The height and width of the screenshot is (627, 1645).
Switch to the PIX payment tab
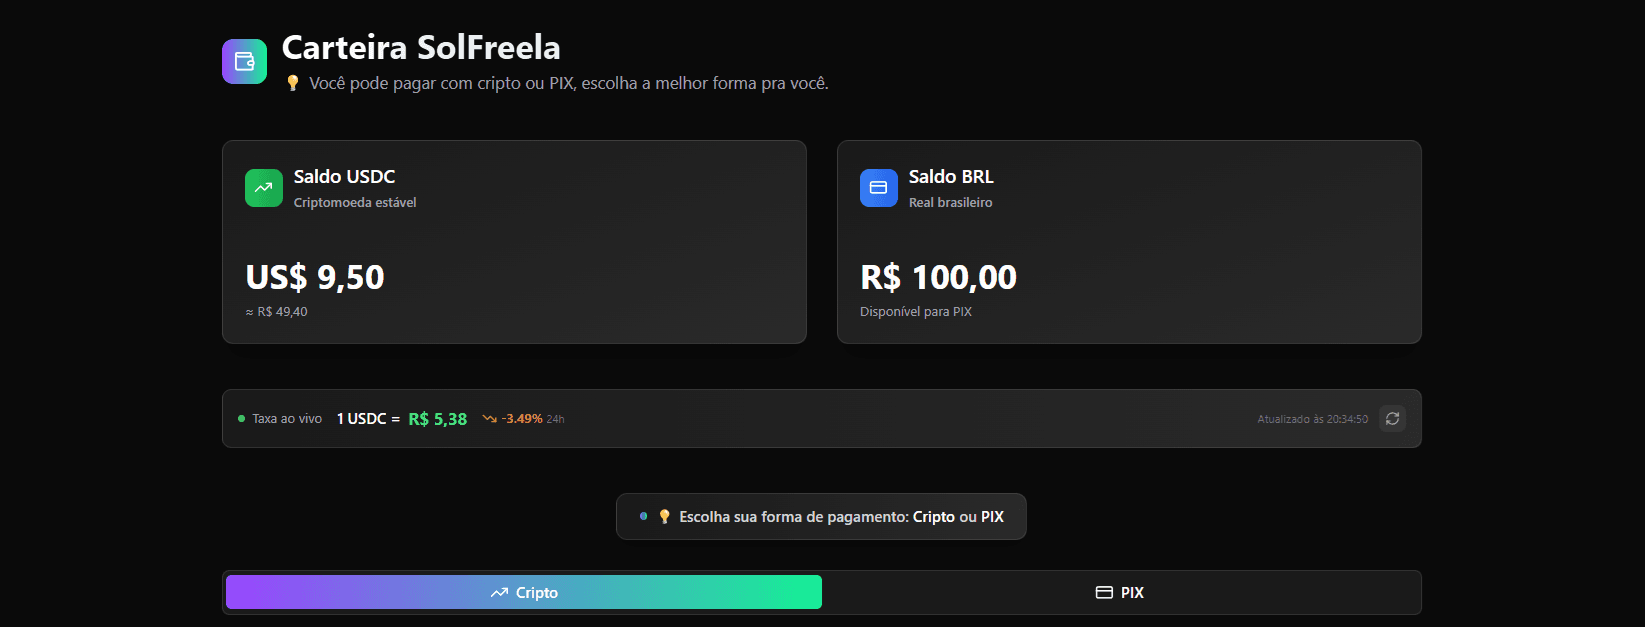point(1120,592)
